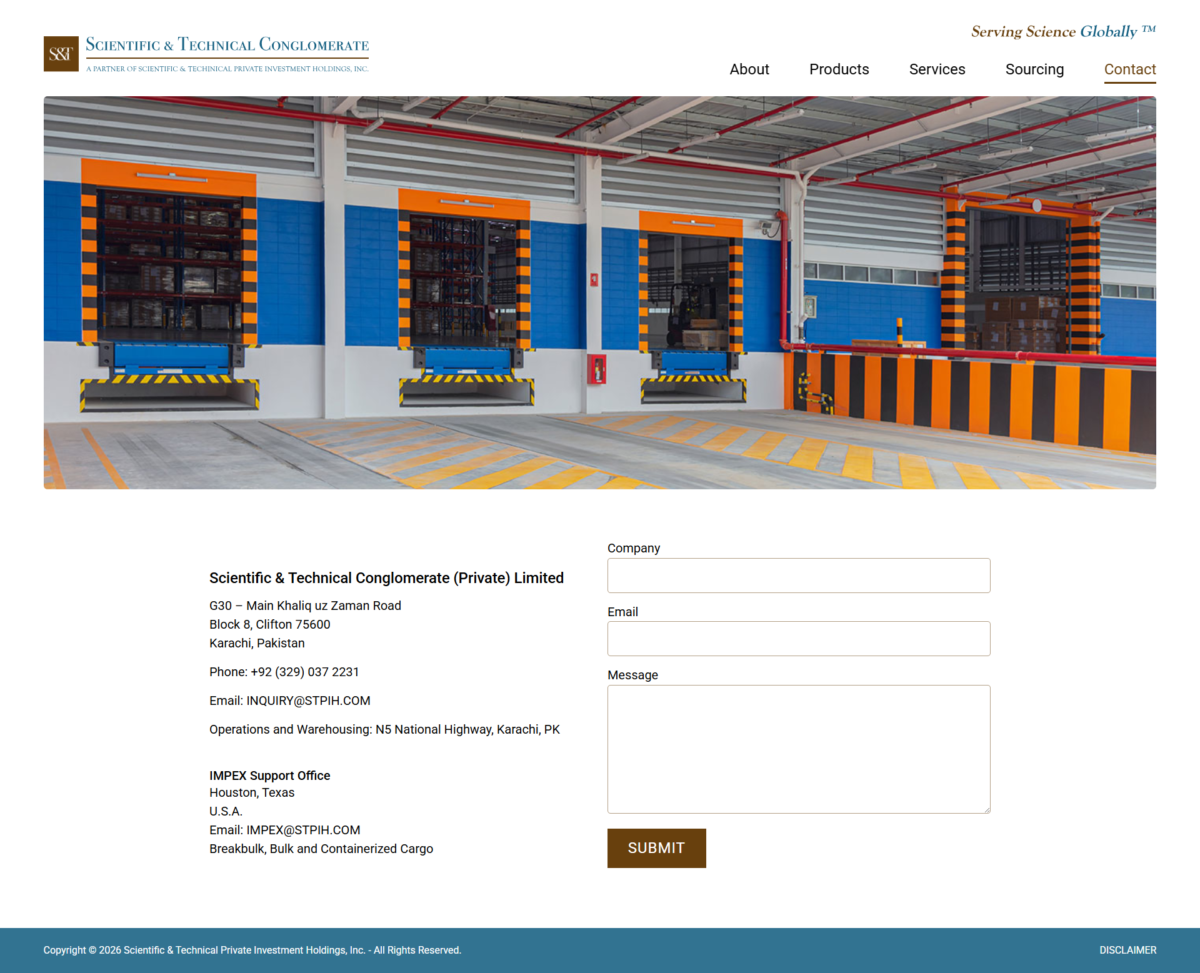Click the IMPEX@STPIH.COM email link
Screen dimensions: 1200x973
(x=305, y=829)
